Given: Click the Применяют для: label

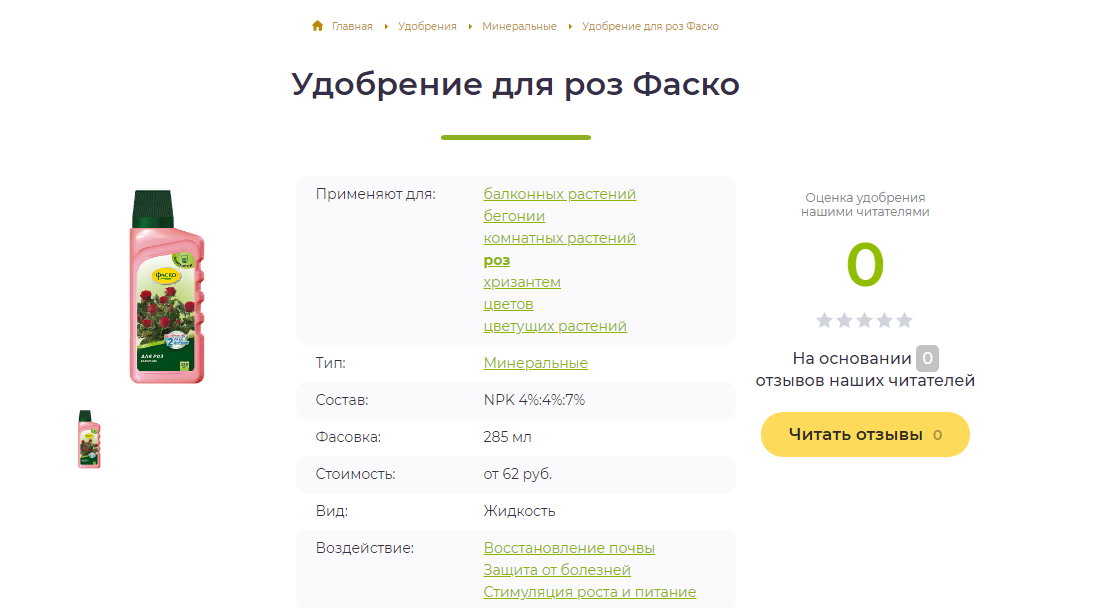Looking at the screenshot, I should point(375,194).
